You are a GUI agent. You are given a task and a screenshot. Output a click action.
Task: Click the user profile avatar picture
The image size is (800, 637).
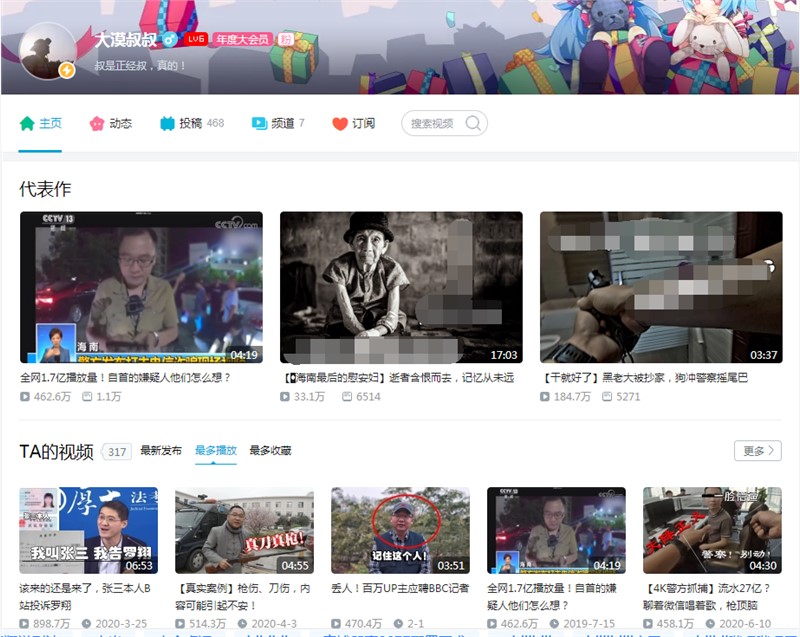point(48,50)
